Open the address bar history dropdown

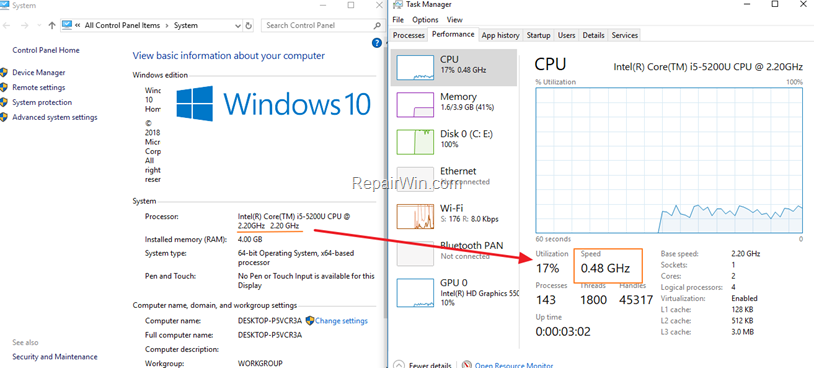[238, 25]
